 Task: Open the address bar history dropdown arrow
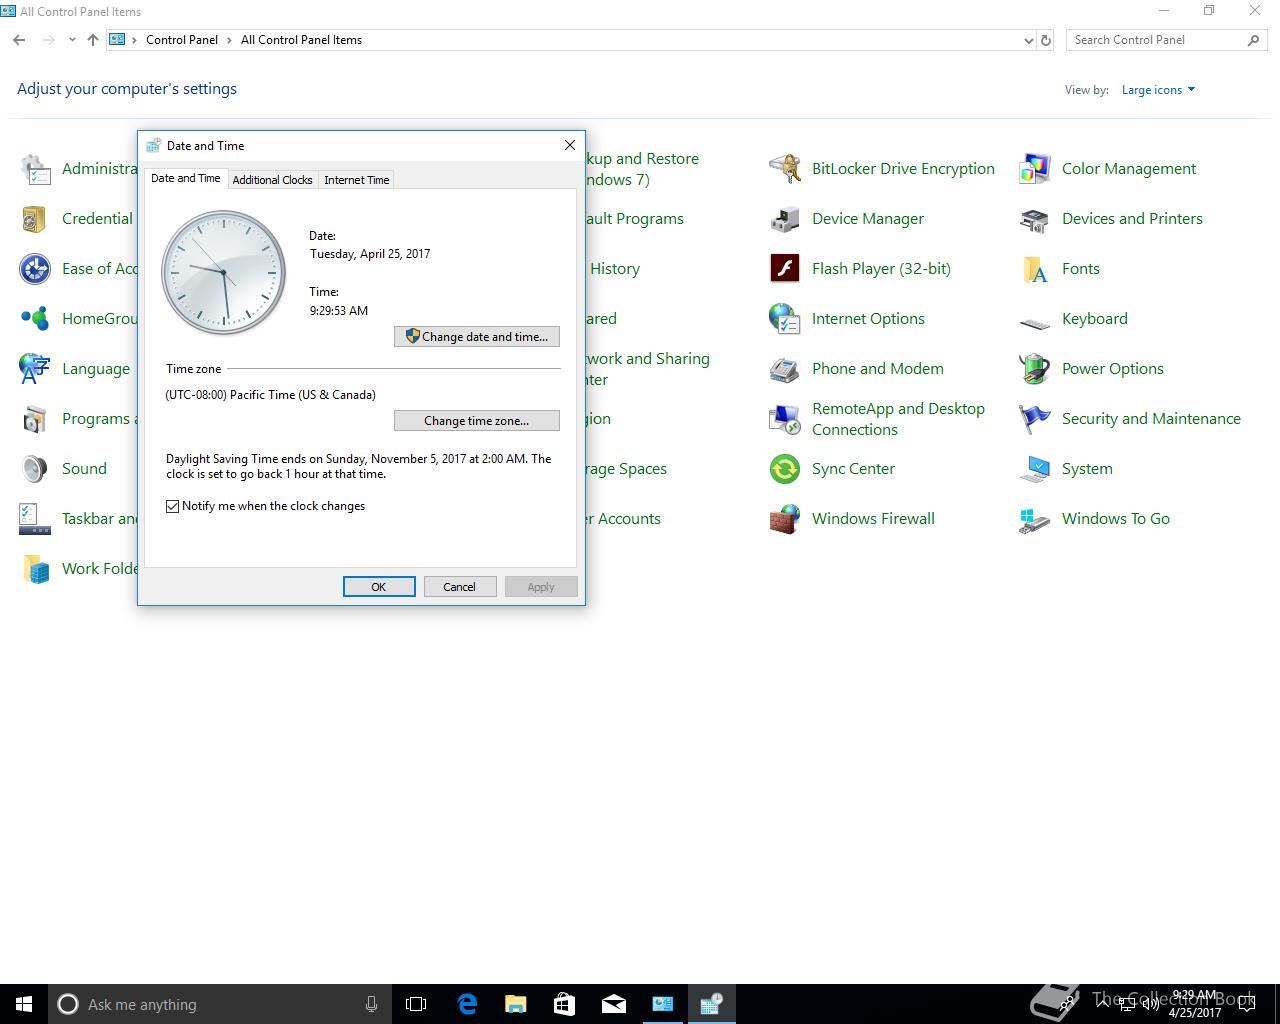(x=1029, y=41)
